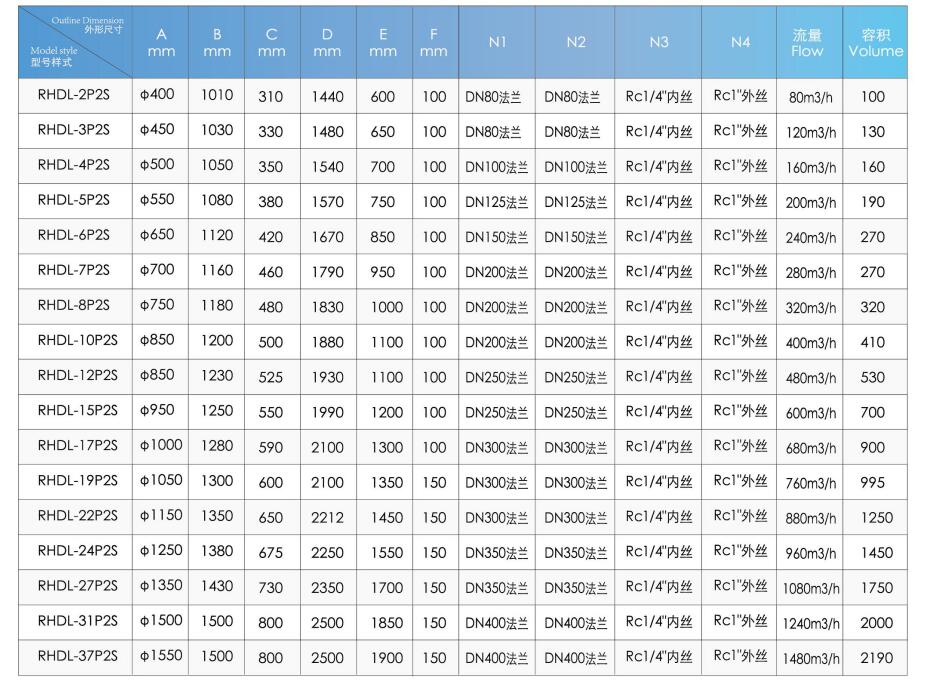This screenshot has width=932, height=686.
Task: Click the '容积 Volume' column header
Action: coord(876,43)
